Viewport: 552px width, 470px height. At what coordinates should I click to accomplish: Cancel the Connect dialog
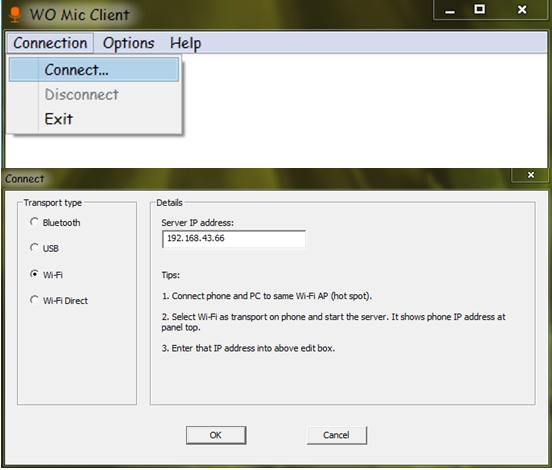(x=337, y=435)
